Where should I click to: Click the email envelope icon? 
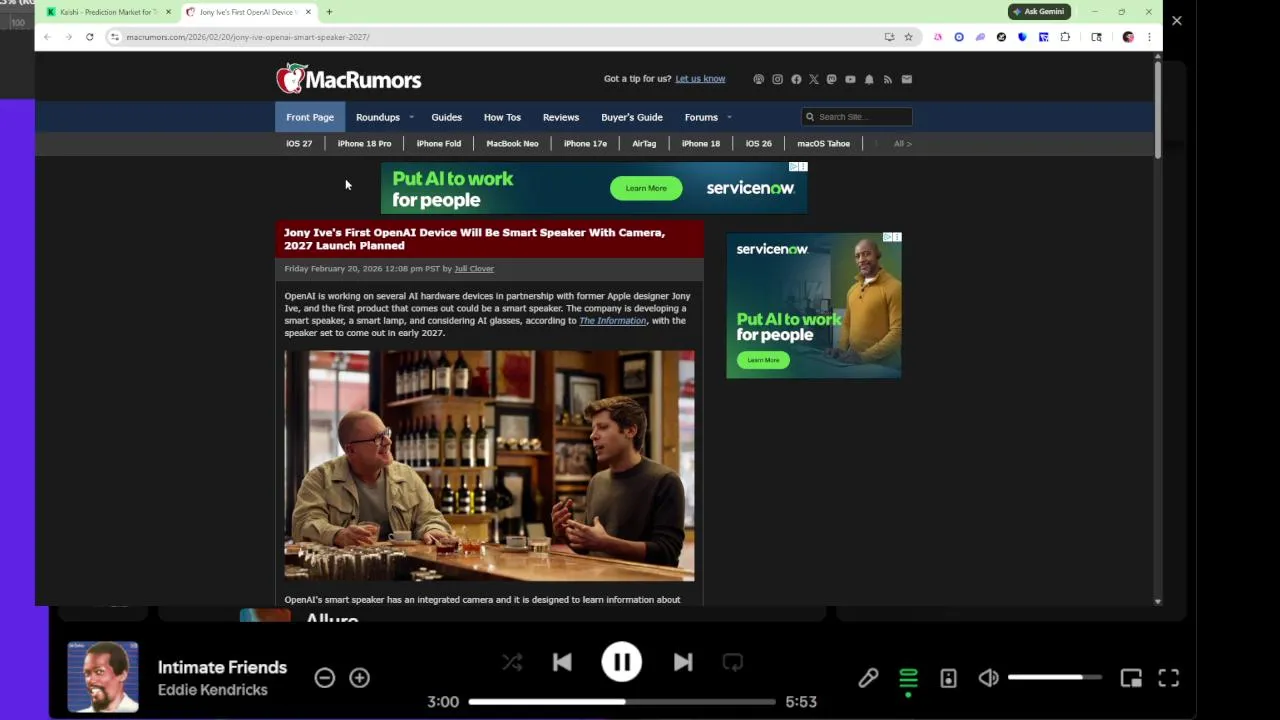[x=907, y=79]
